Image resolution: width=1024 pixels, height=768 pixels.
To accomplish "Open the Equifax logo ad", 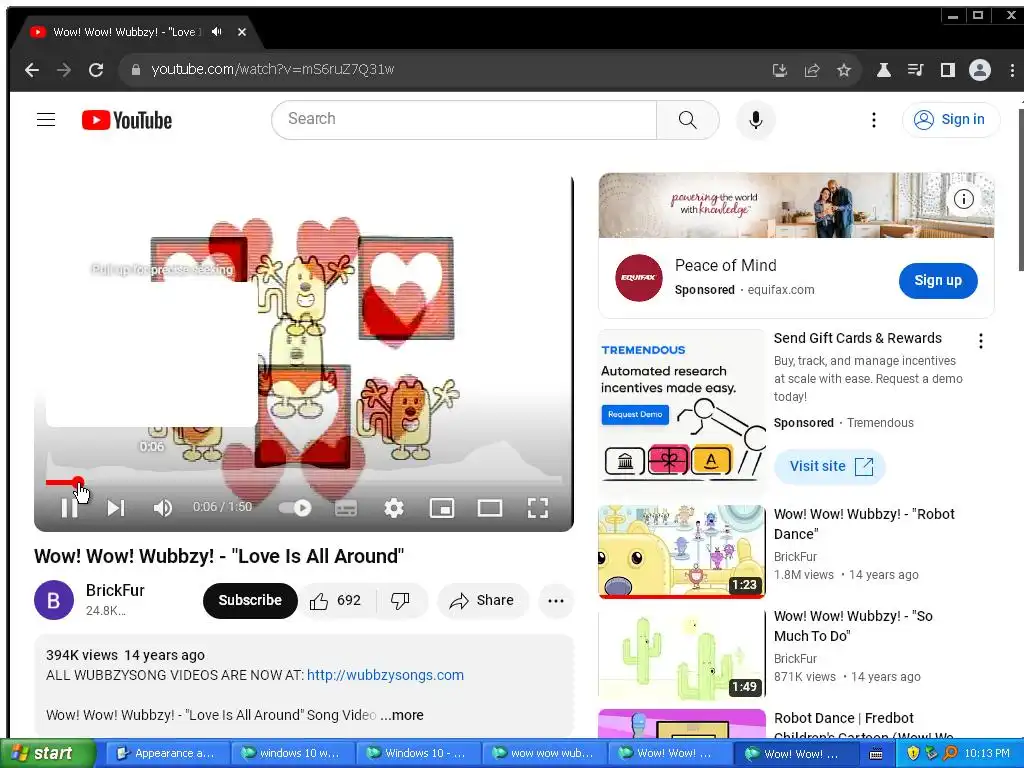I will [638, 278].
